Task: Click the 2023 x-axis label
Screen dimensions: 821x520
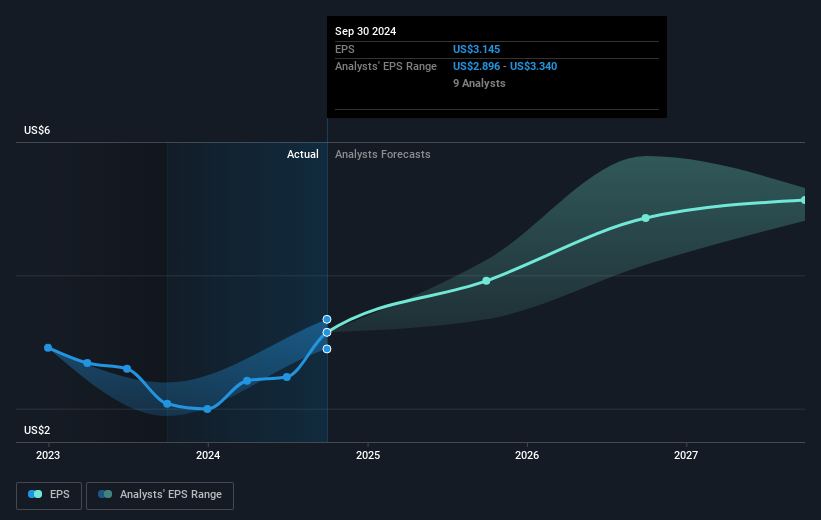Action: click(x=48, y=455)
